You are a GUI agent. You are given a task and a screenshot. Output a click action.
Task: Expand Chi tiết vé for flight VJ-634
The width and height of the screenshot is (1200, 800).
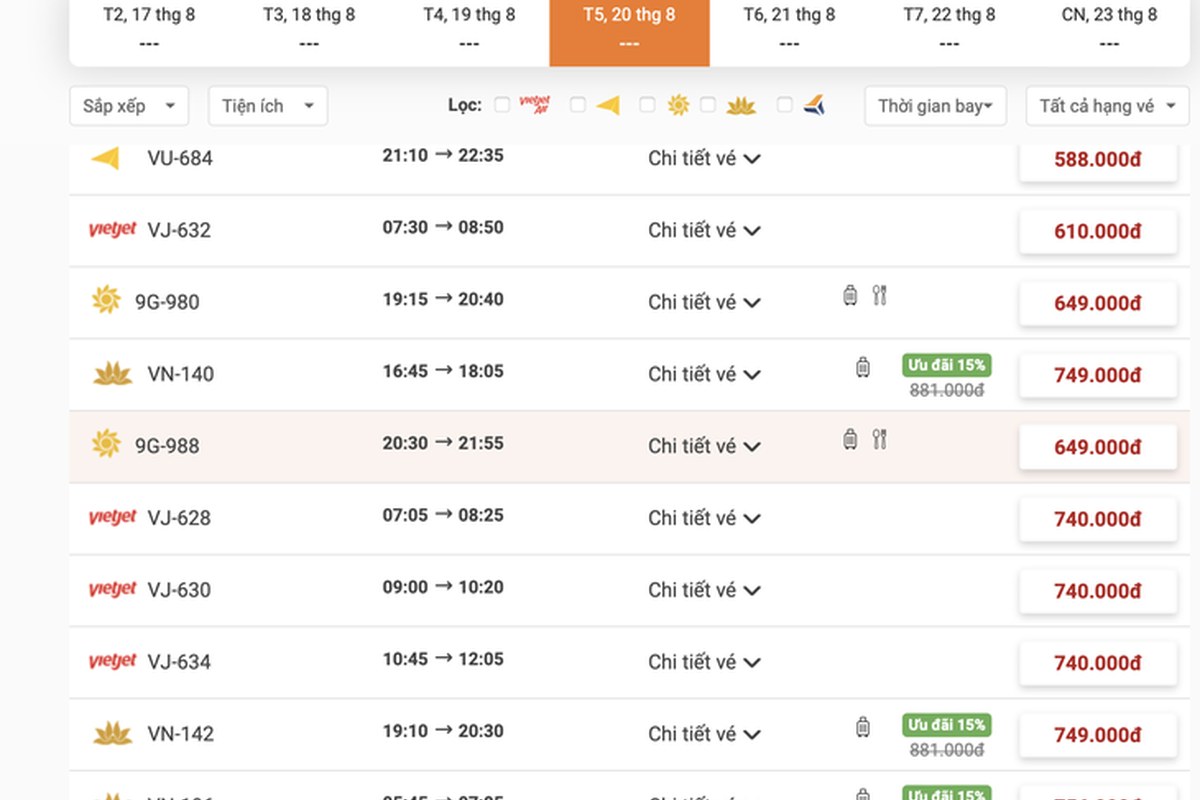coord(705,662)
